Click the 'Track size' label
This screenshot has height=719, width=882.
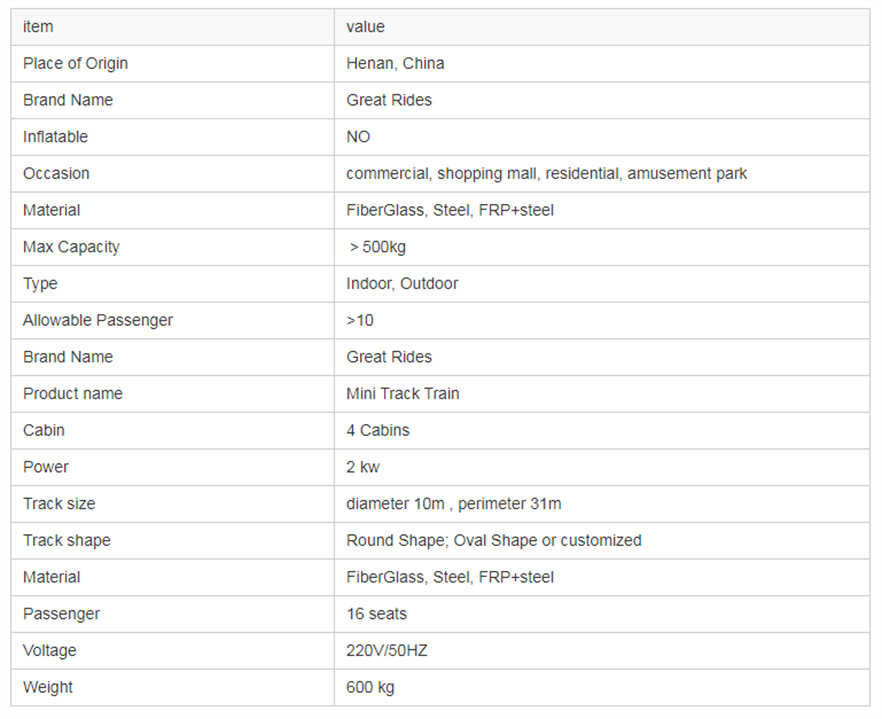(59, 504)
